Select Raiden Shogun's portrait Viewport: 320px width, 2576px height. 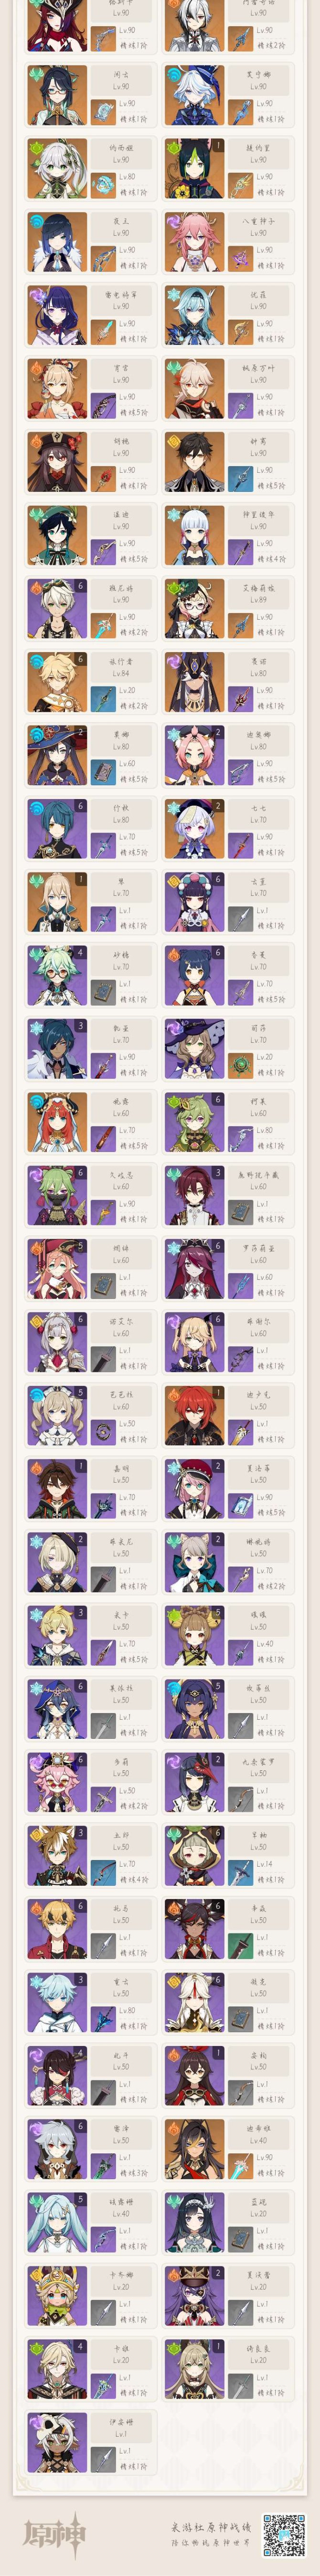point(57,315)
